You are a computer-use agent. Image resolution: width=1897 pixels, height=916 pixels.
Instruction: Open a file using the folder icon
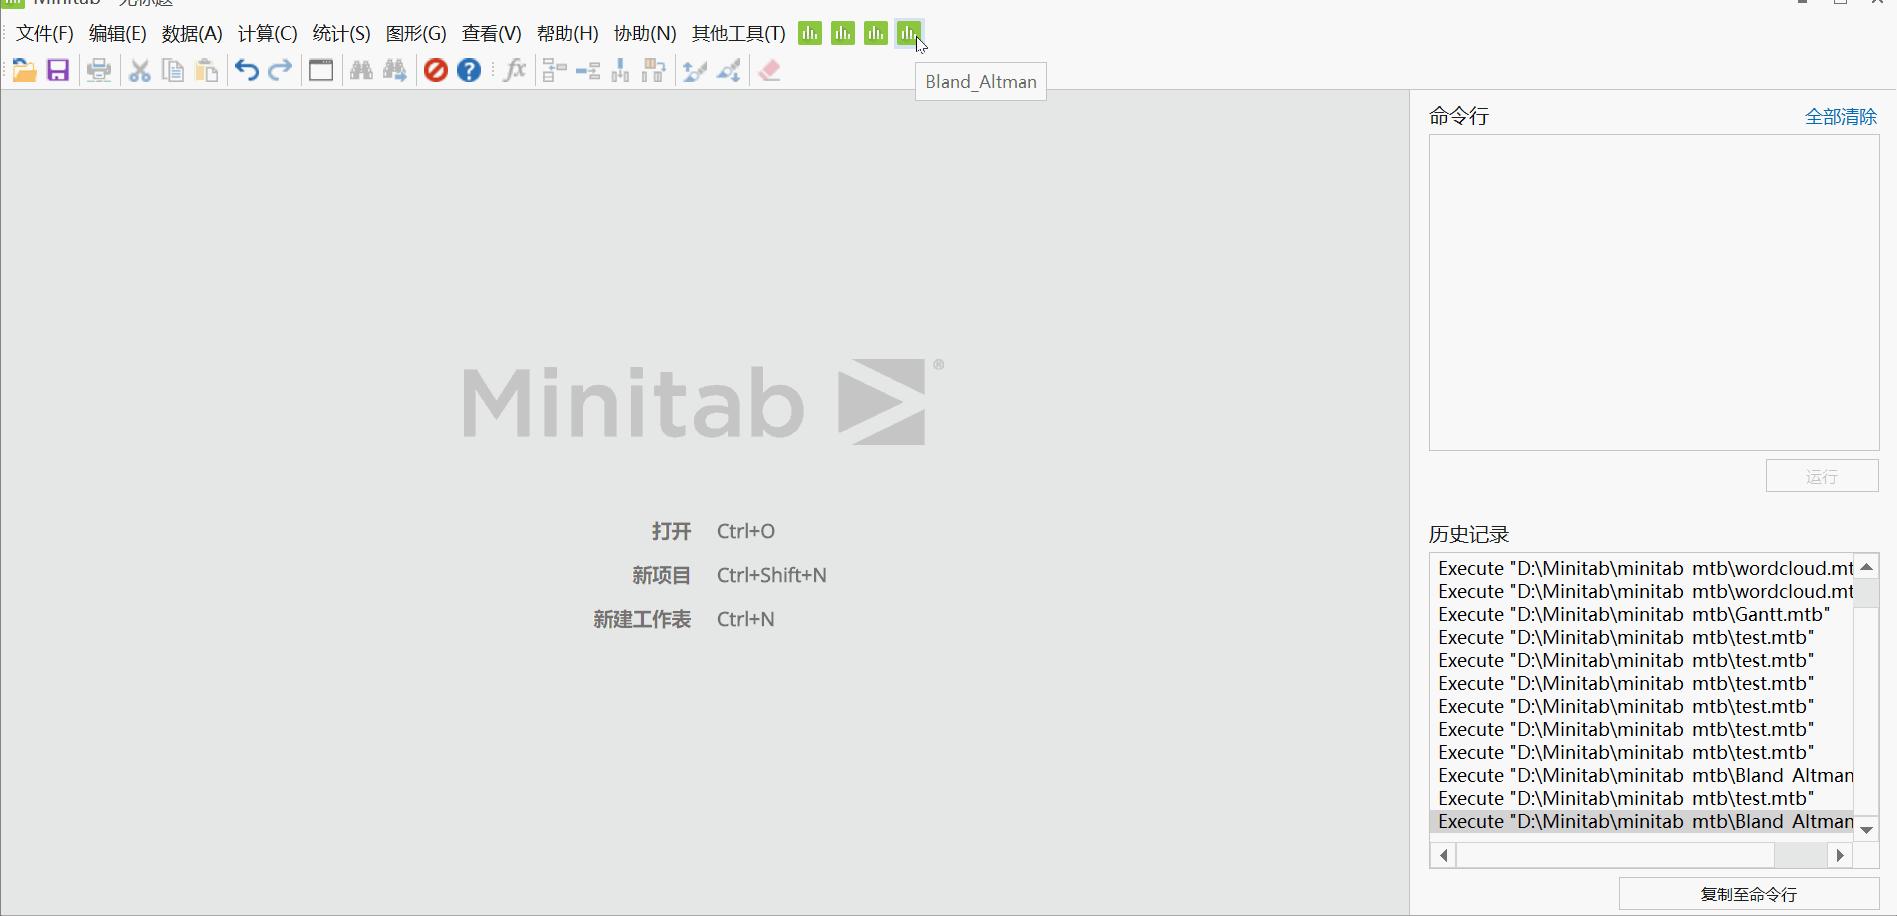pos(23,70)
